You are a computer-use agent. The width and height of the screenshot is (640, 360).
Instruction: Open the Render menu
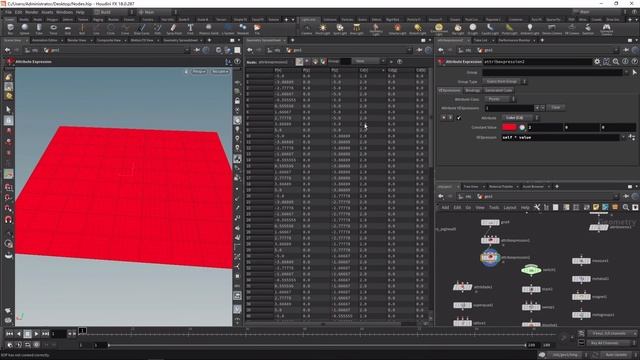[x=31, y=12]
